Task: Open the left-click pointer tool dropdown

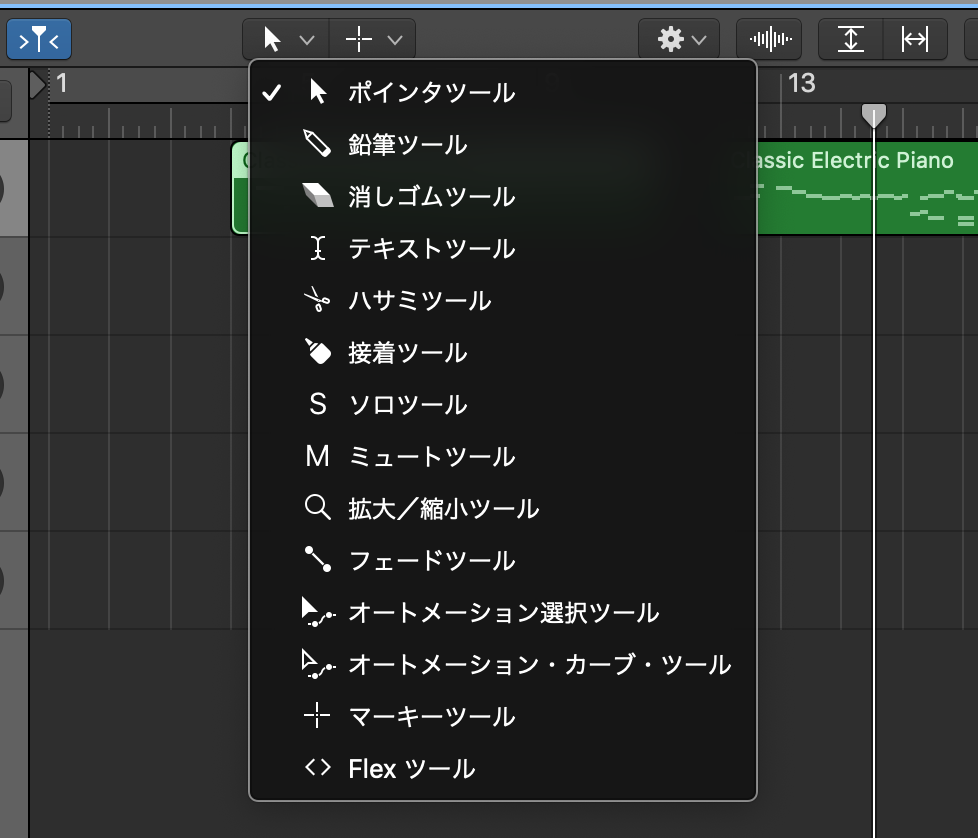Action: click(x=286, y=40)
